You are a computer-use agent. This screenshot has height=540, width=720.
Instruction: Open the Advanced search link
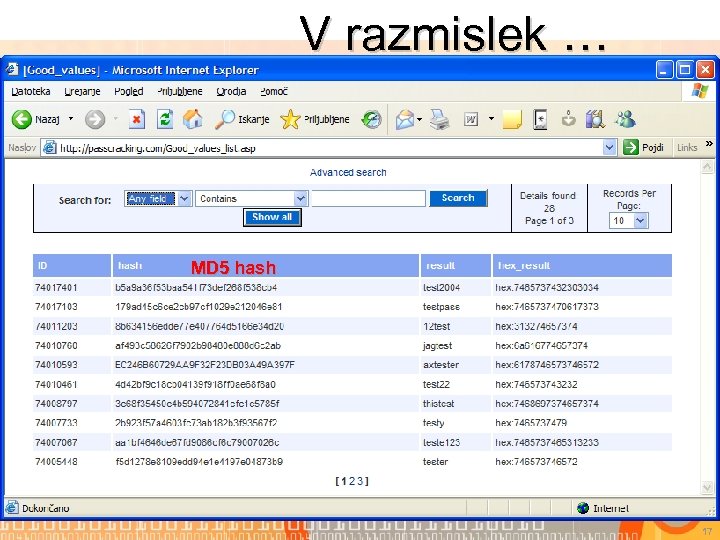pos(348,172)
